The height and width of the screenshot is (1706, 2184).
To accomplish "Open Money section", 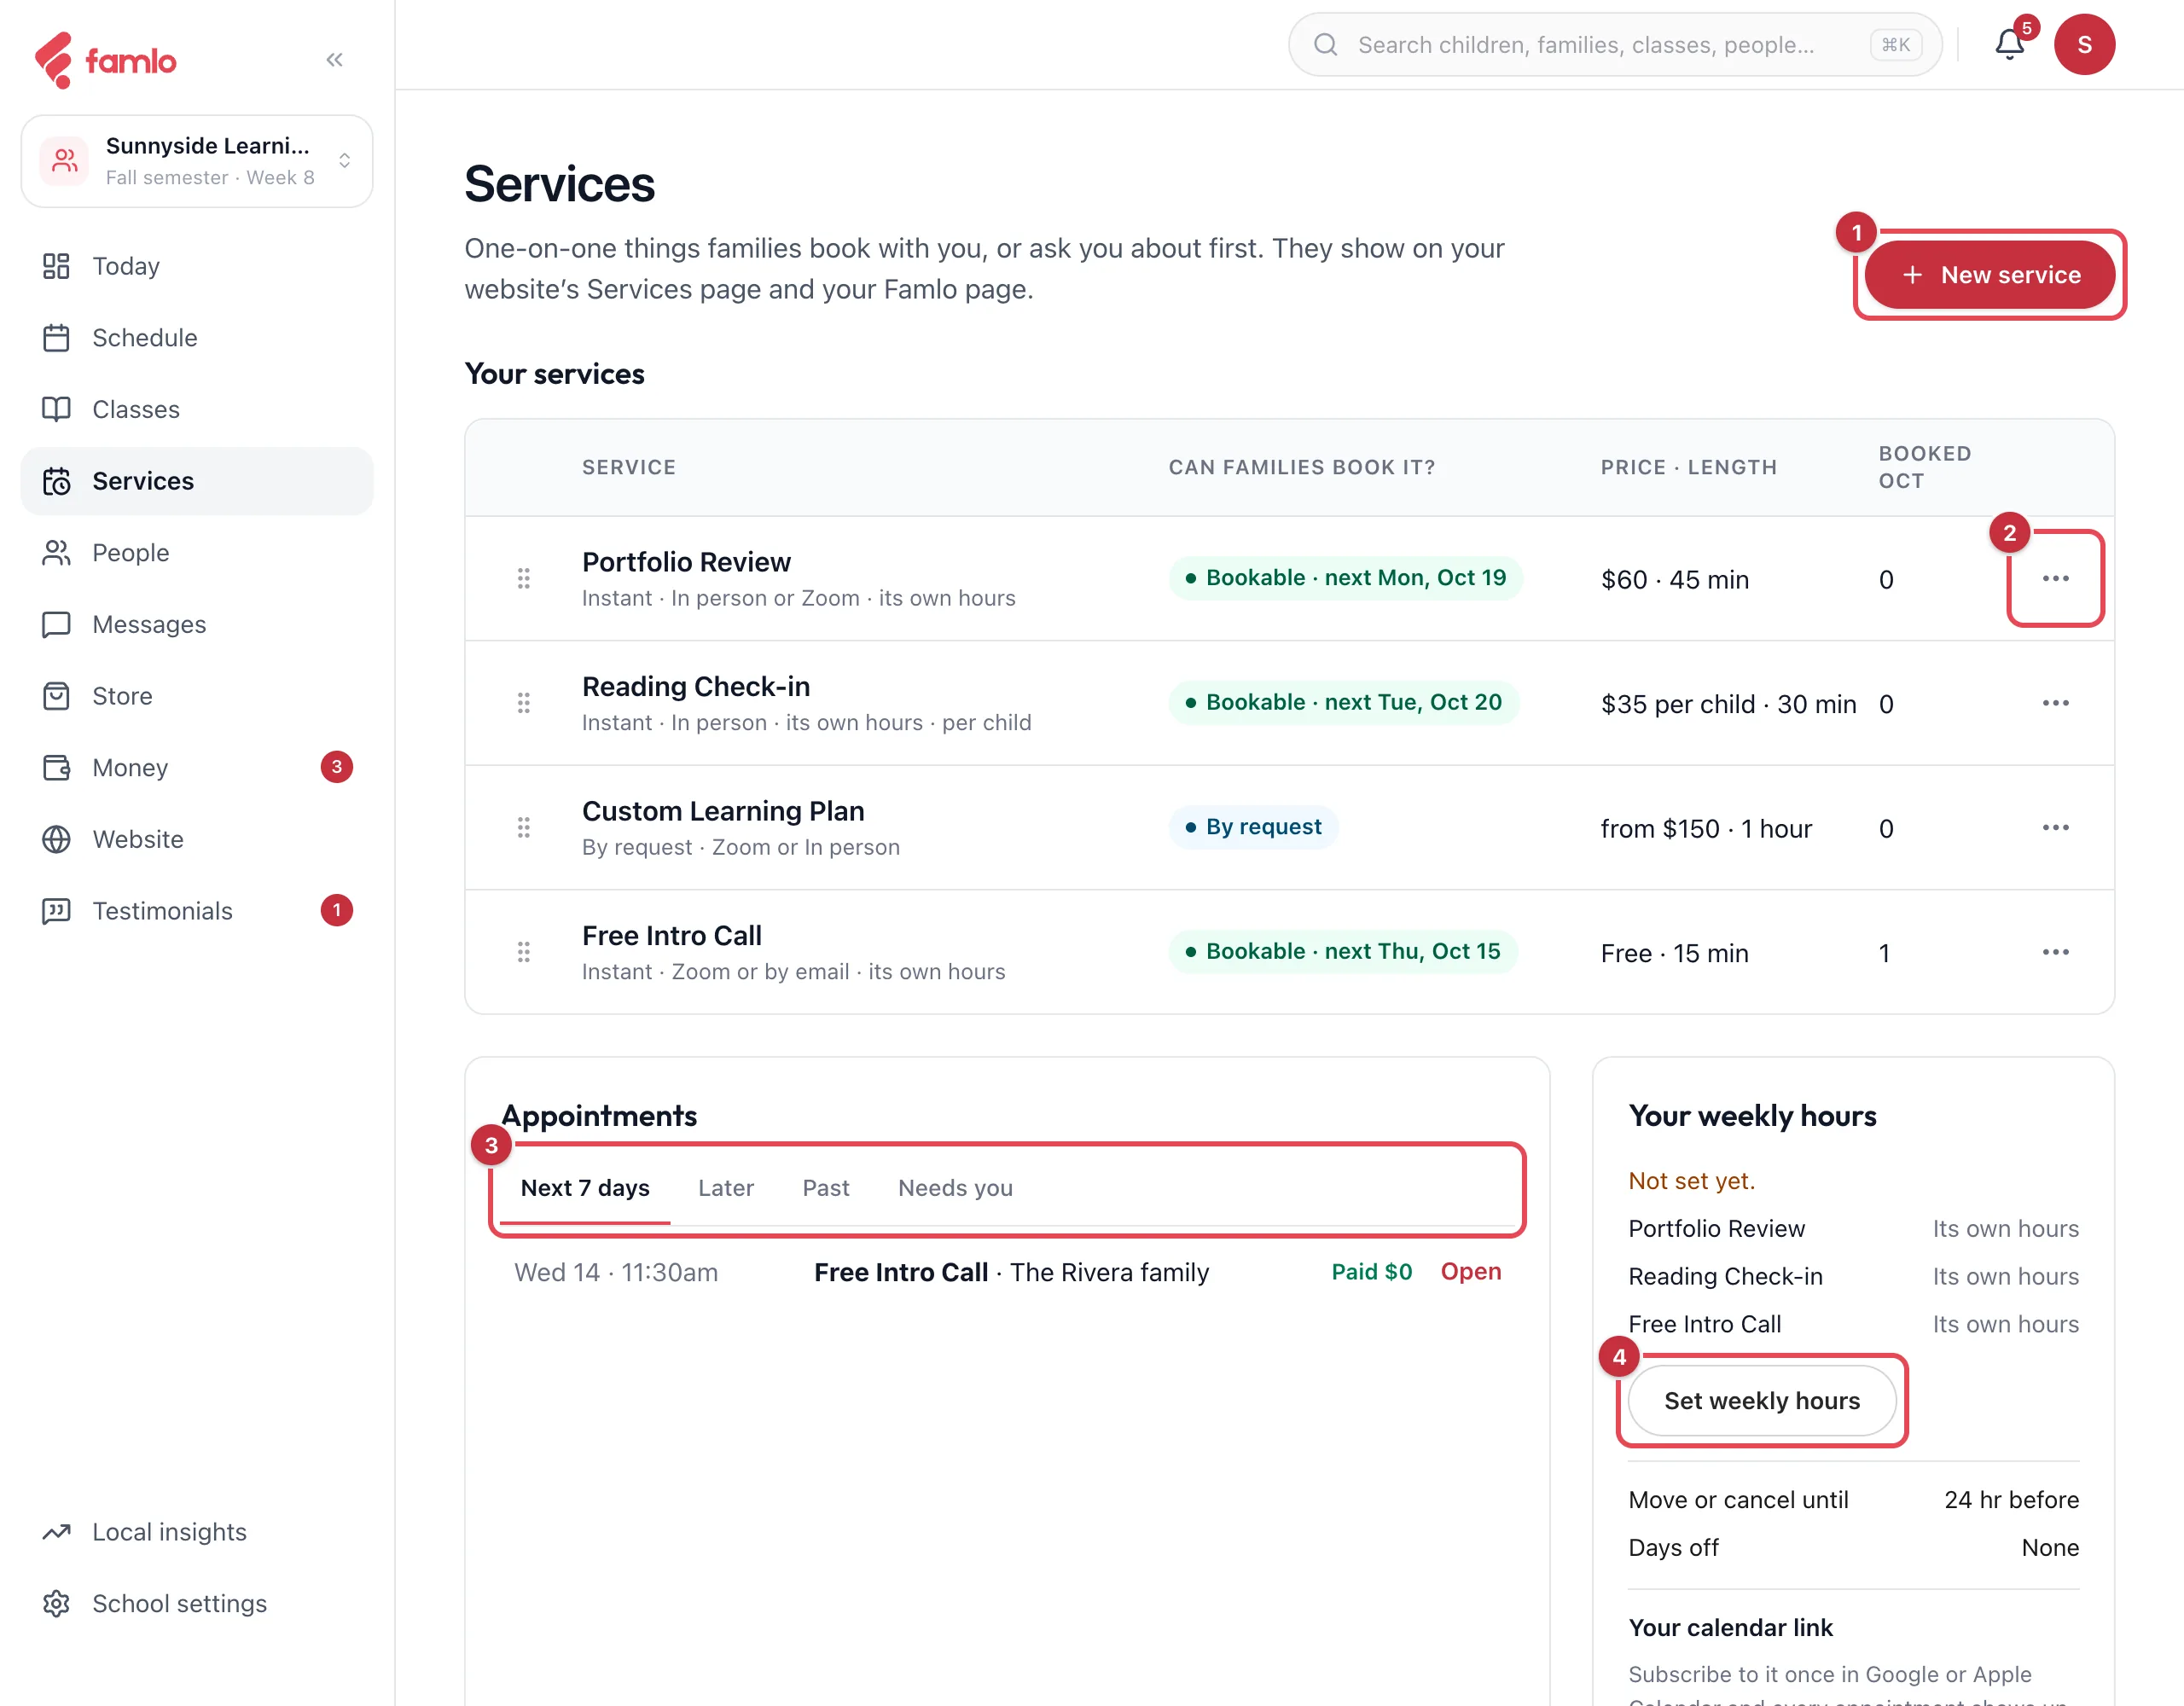I will point(197,767).
